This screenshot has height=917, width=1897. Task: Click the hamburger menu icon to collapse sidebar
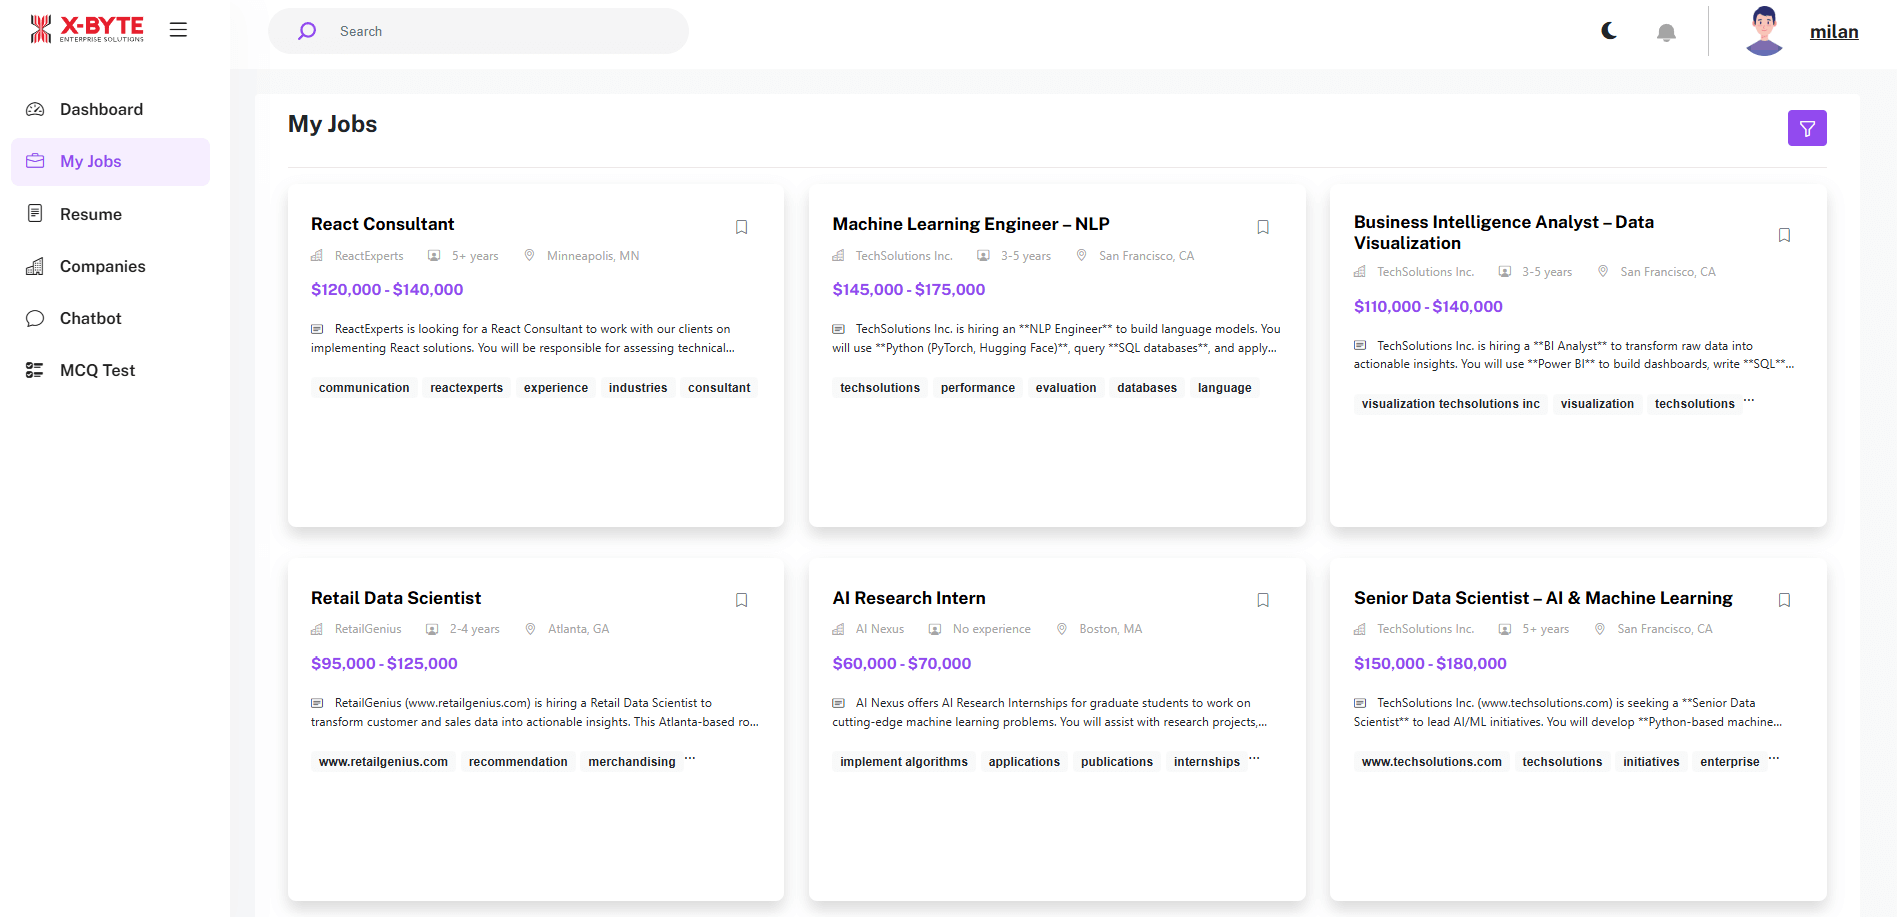point(178,30)
